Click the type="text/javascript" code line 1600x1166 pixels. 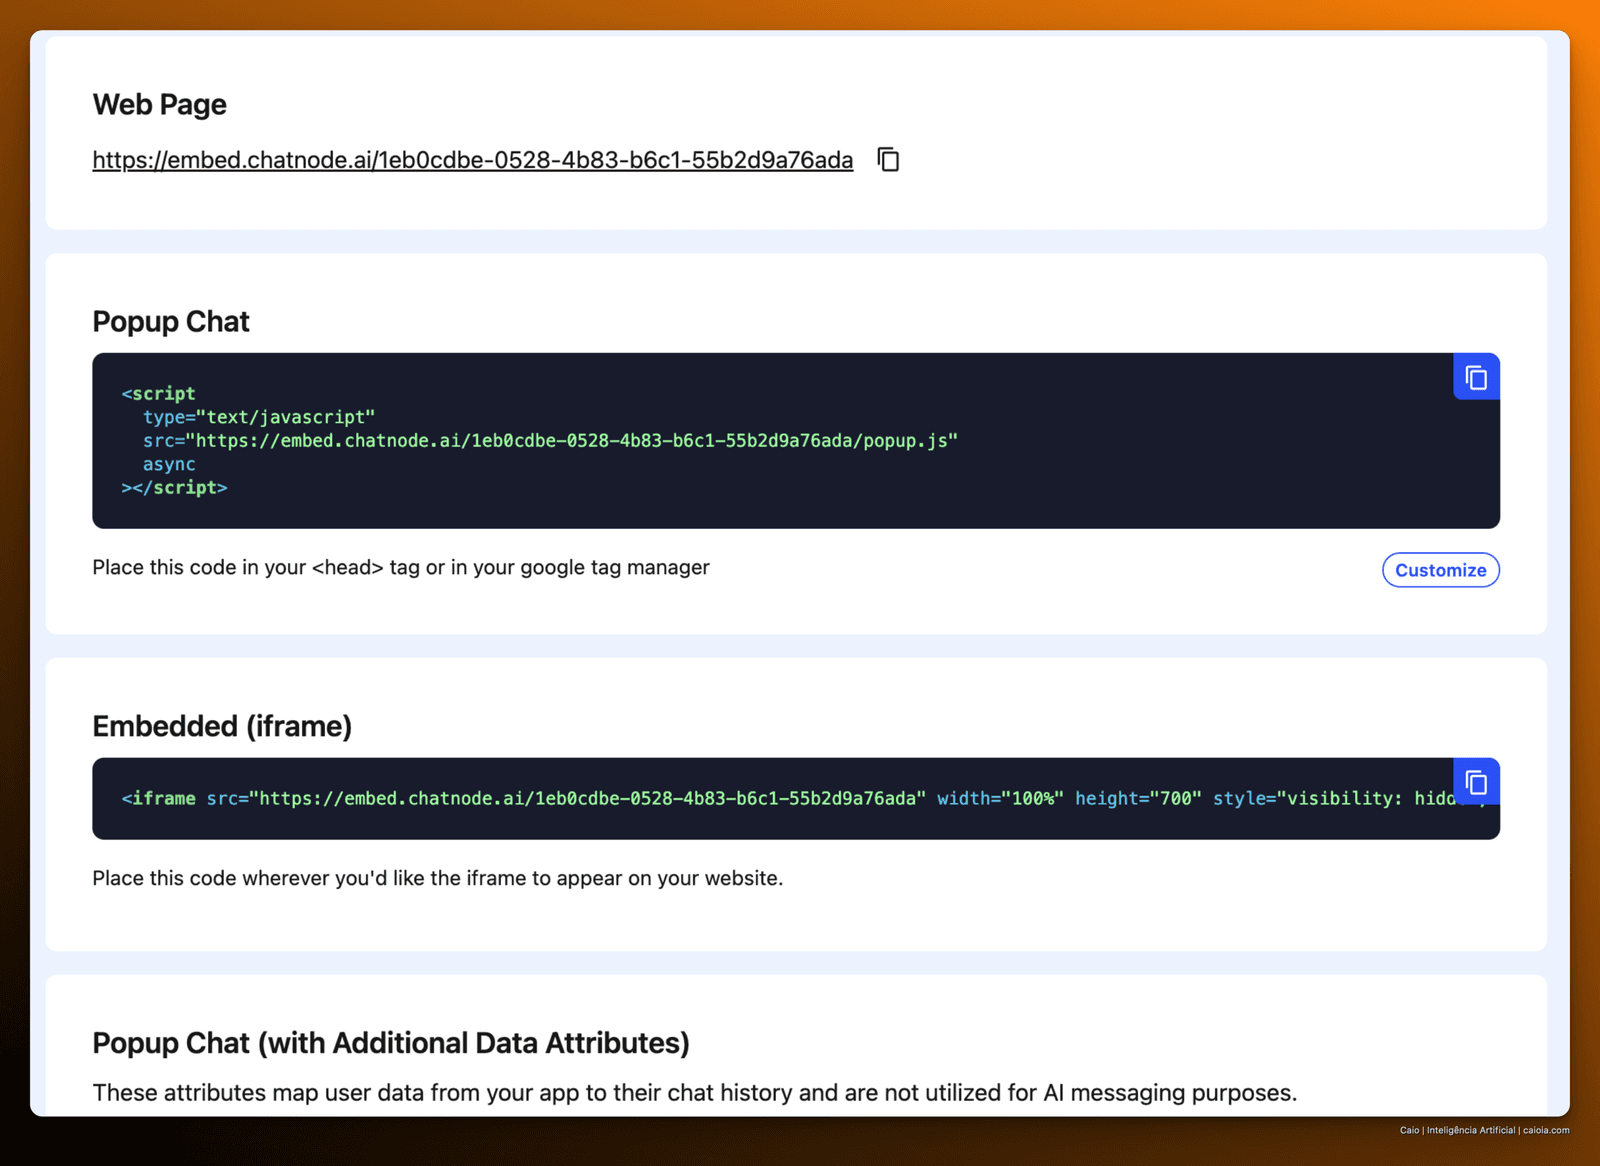(x=259, y=417)
